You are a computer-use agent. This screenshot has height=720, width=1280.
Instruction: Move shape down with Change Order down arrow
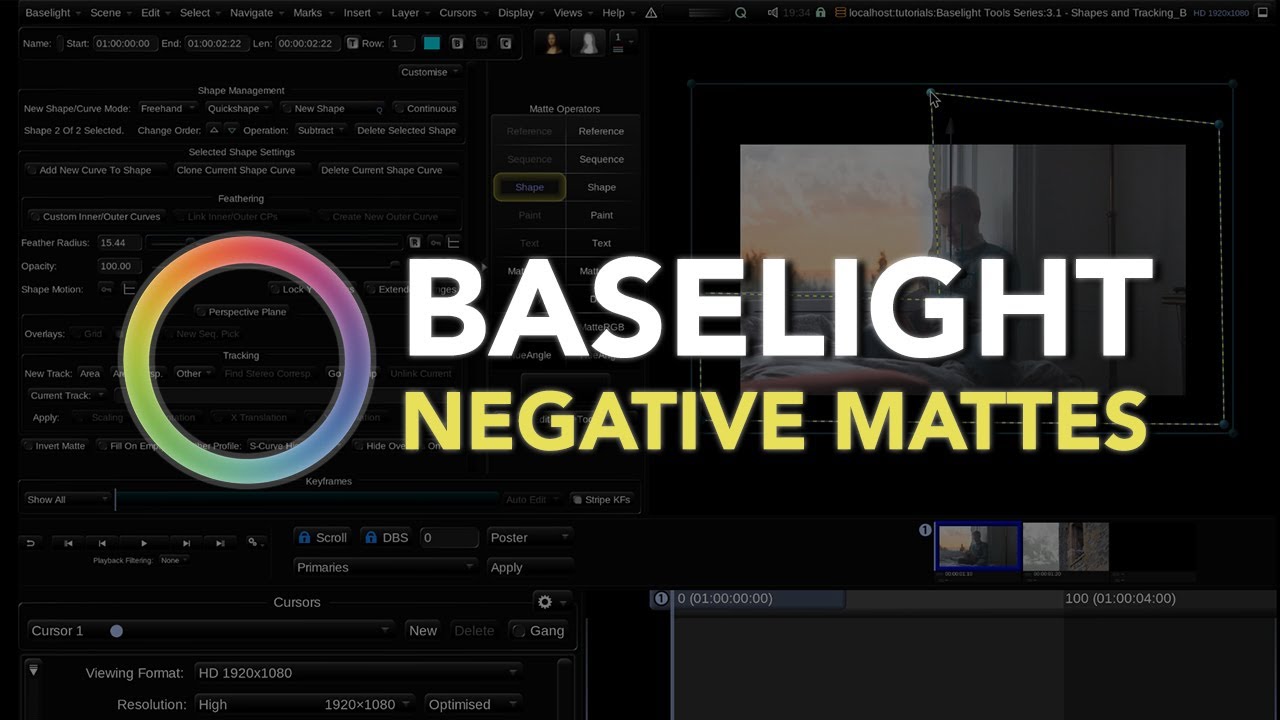232,130
